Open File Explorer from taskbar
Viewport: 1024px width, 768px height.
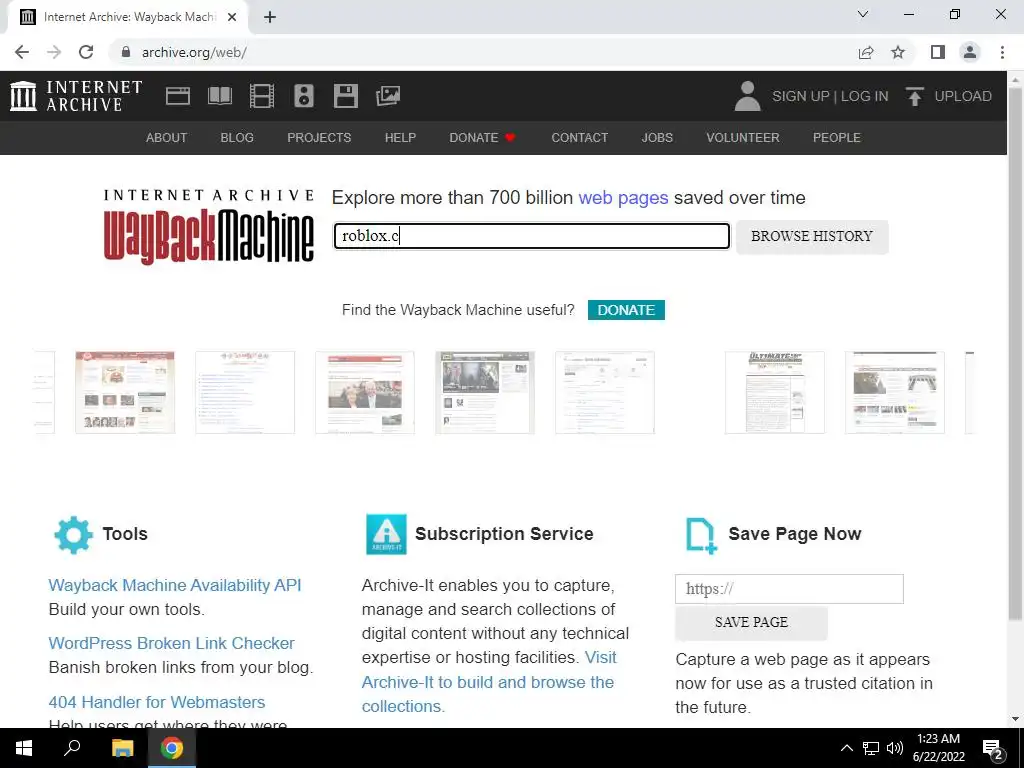(122, 748)
